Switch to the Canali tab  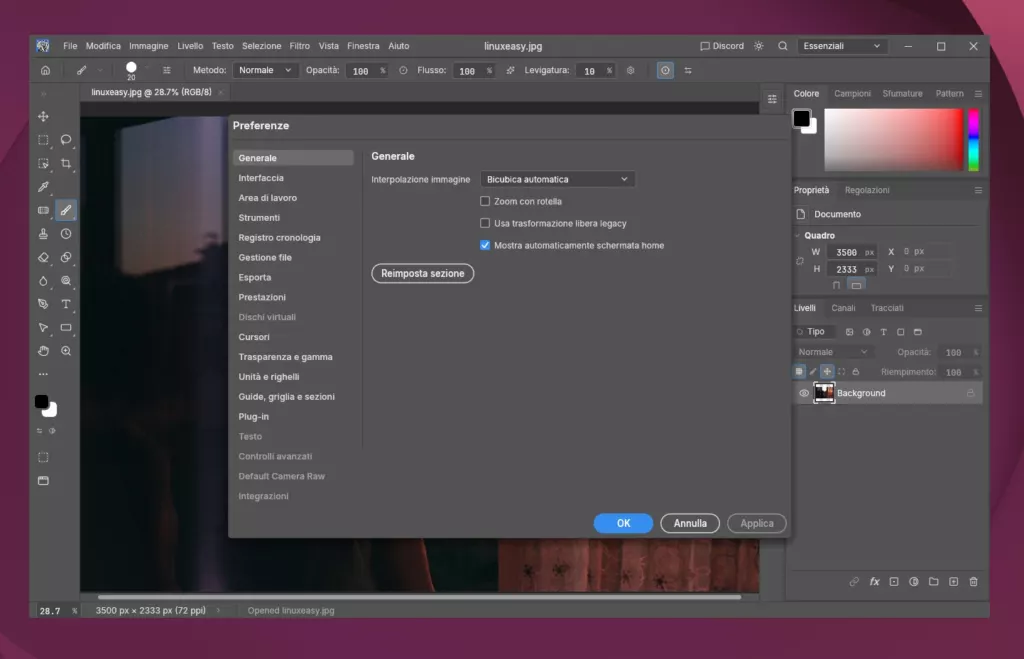point(842,308)
